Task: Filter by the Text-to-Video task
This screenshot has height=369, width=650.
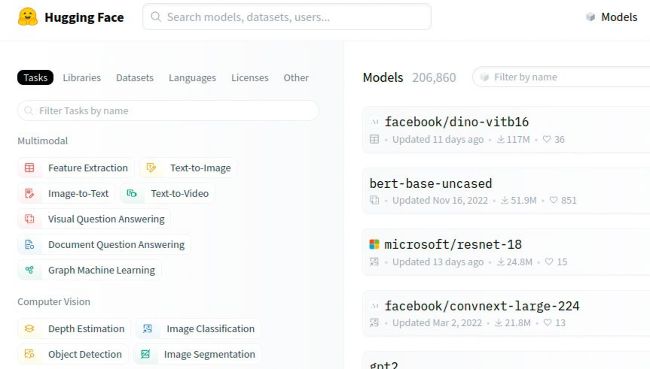Action: tap(167, 194)
